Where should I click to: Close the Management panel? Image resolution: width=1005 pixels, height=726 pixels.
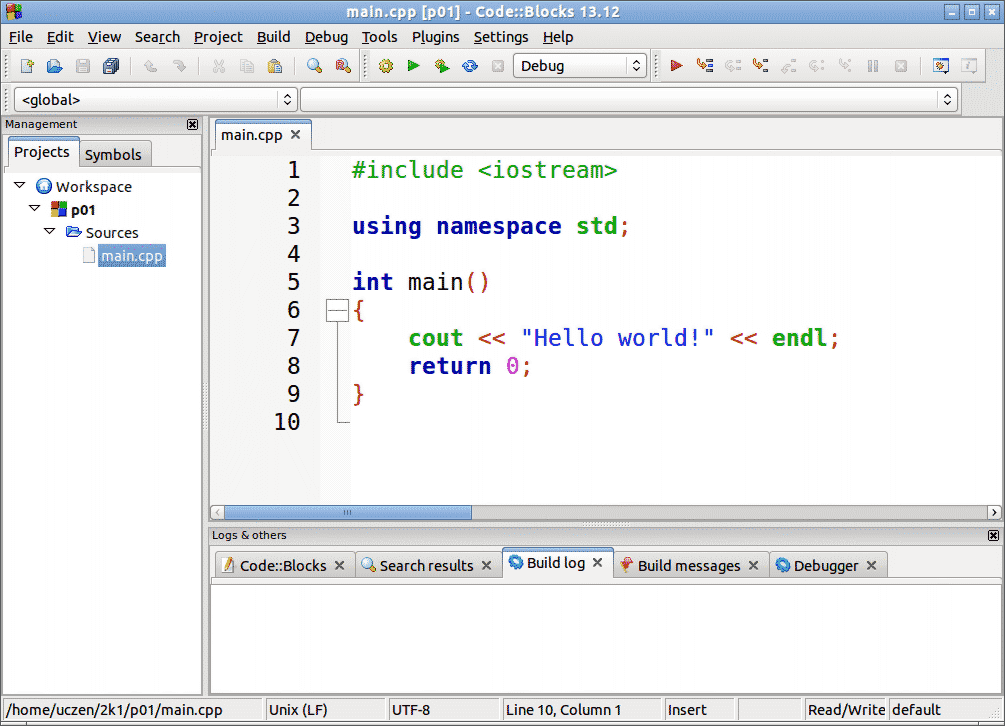[192, 124]
